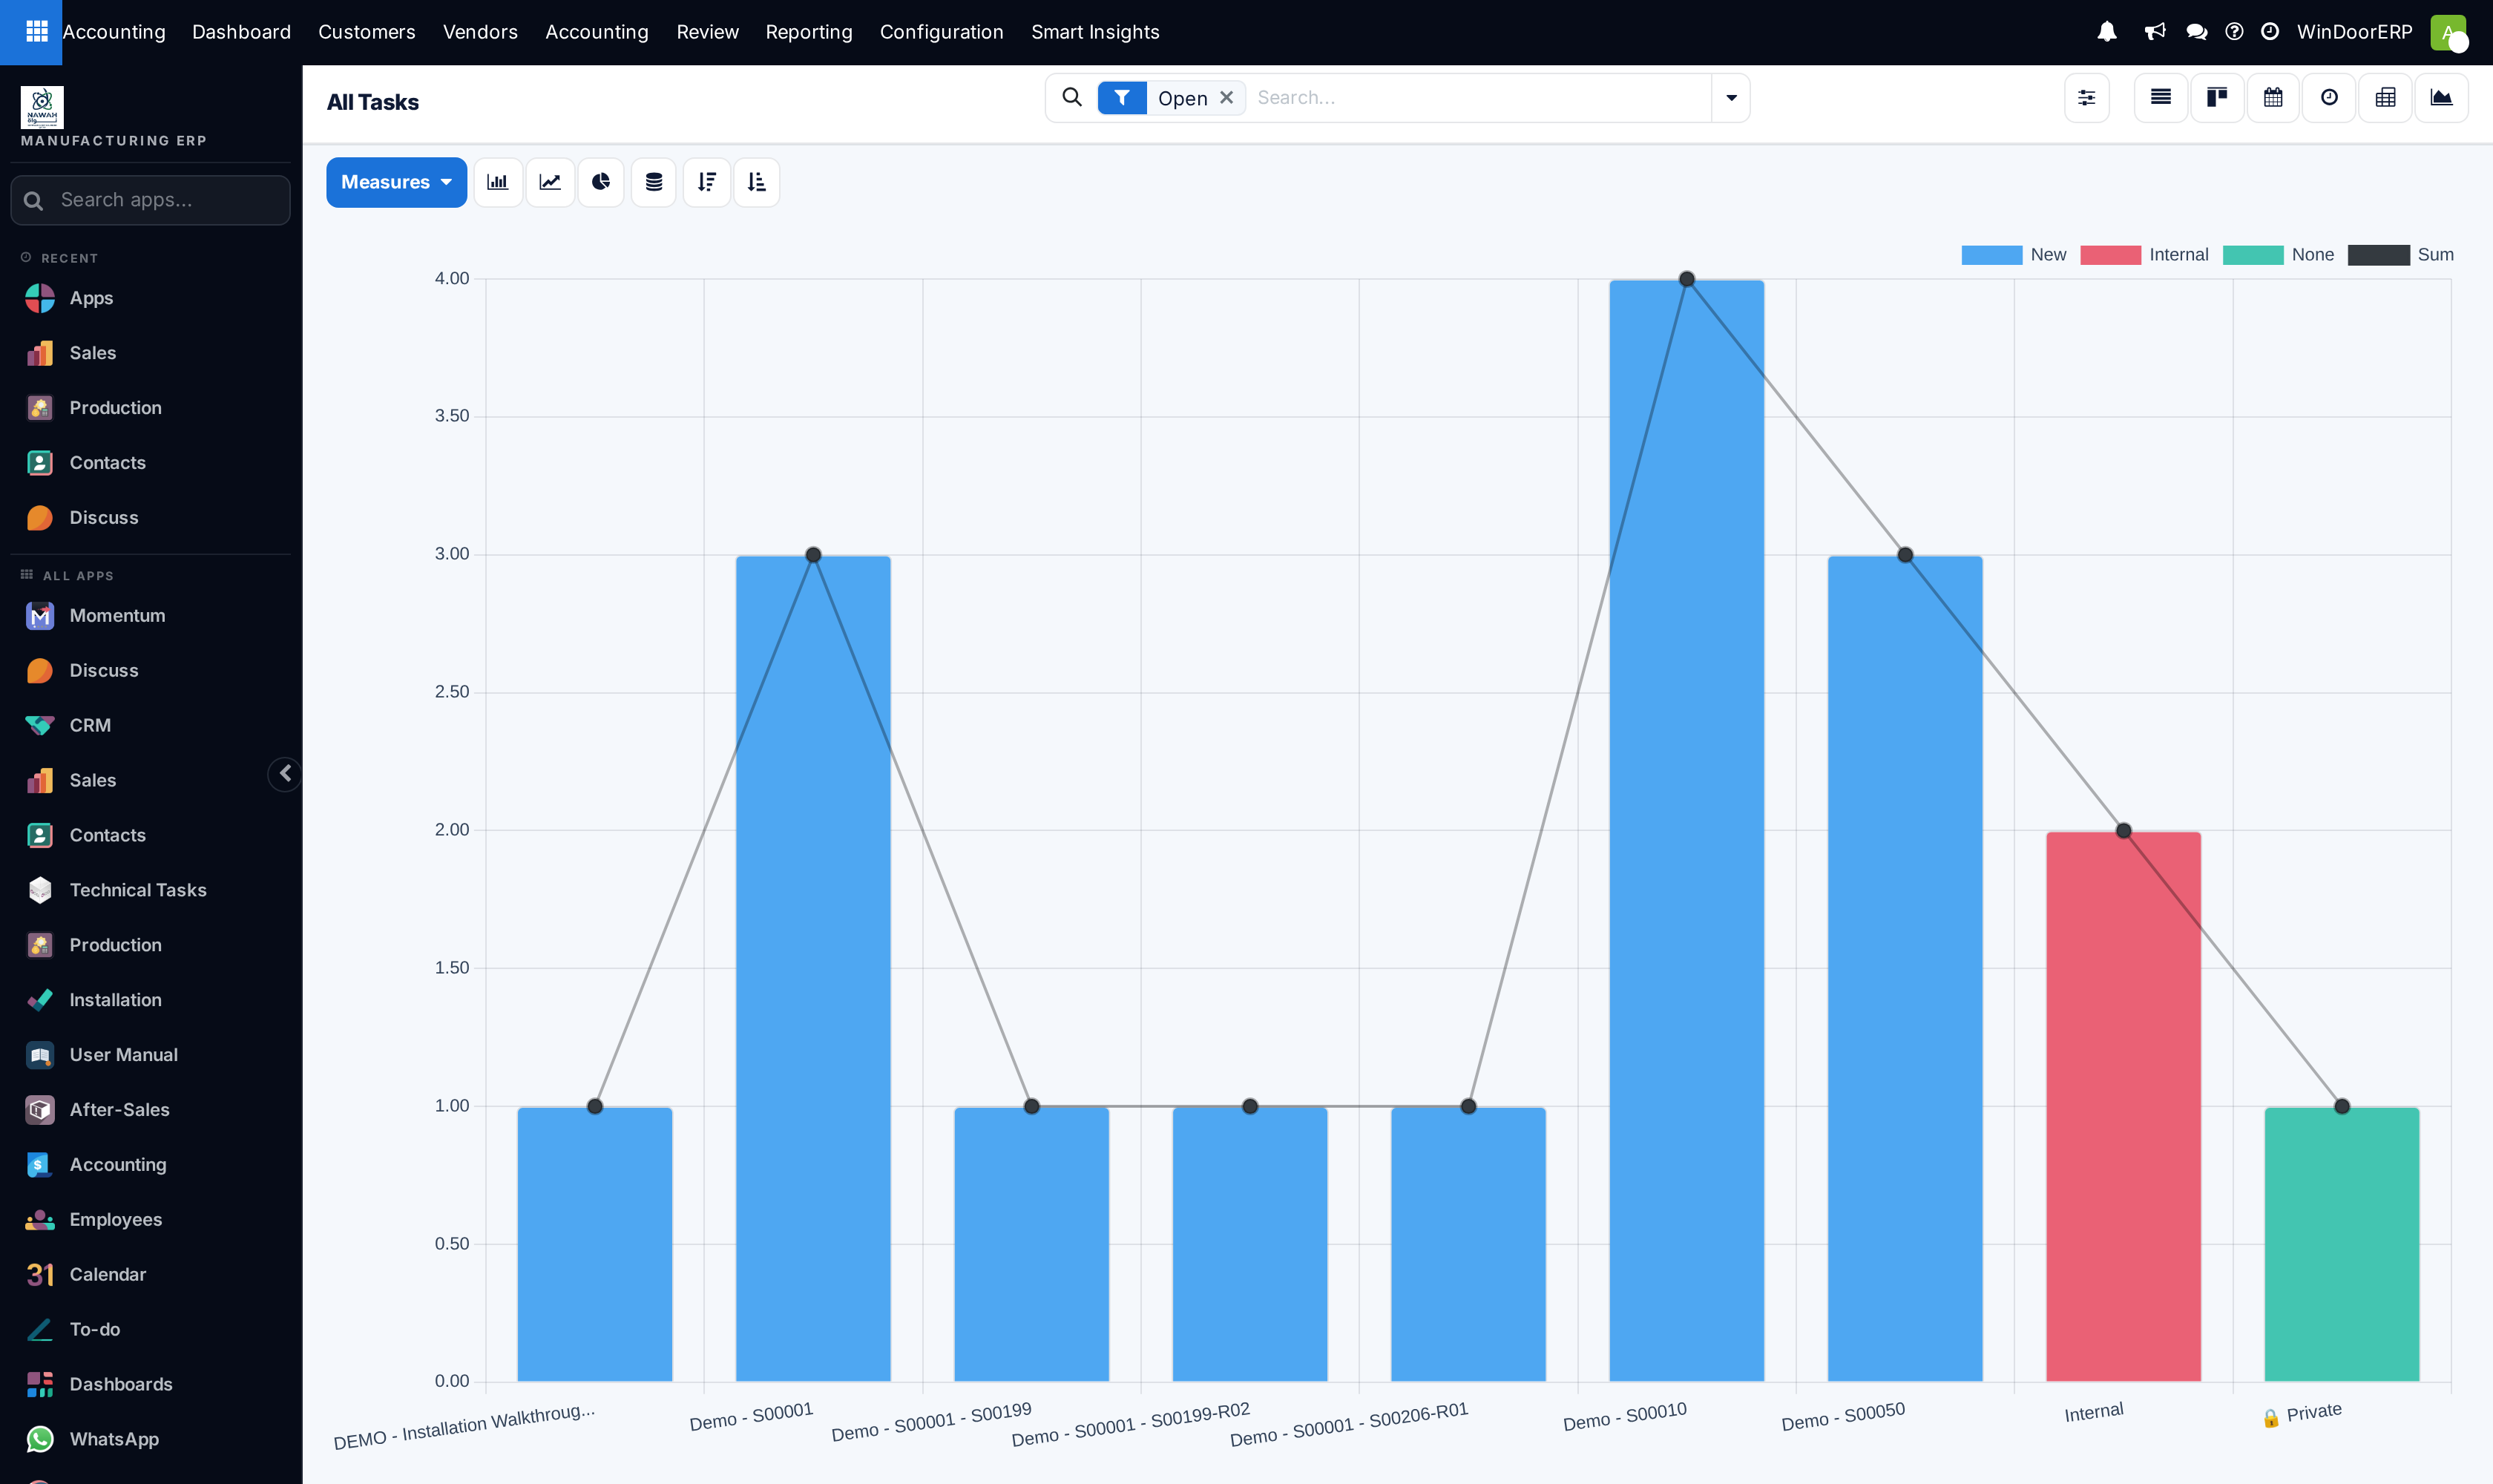Toggle the Sum legend swatch

(2378, 255)
